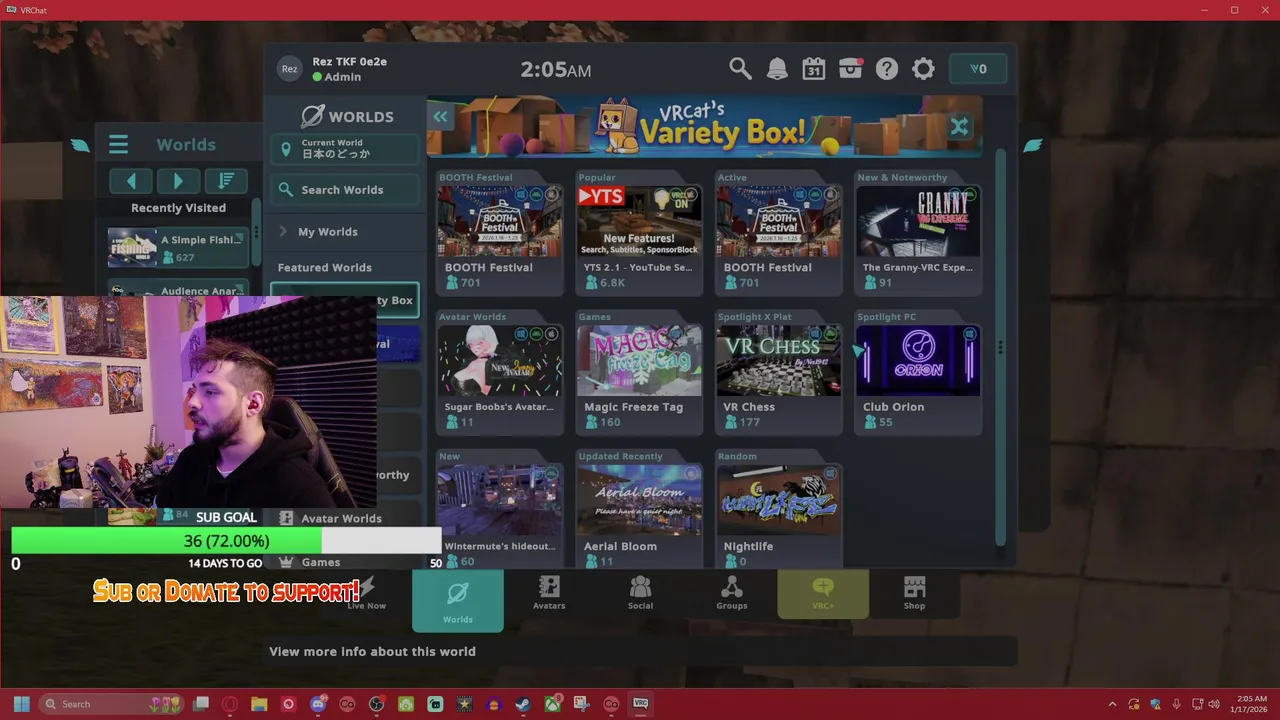The height and width of the screenshot is (720, 1280).
Task: Open the magnifier search icon in header
Action: pyautogui.click(x=740, y=68)
